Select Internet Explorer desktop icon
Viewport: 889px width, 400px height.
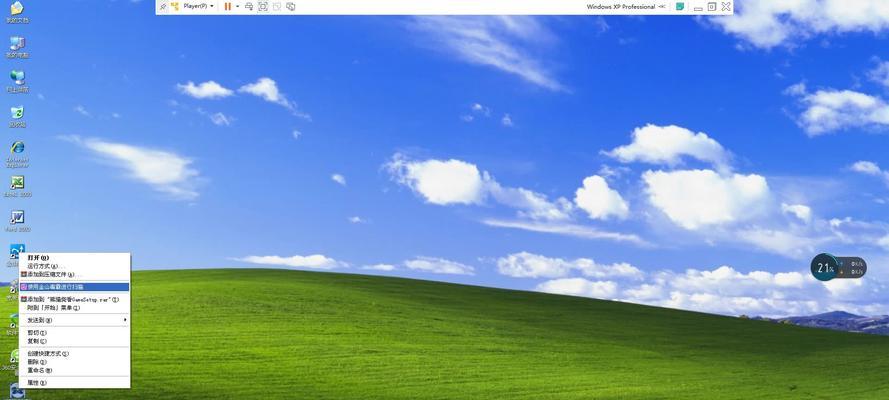pos(17,154)
